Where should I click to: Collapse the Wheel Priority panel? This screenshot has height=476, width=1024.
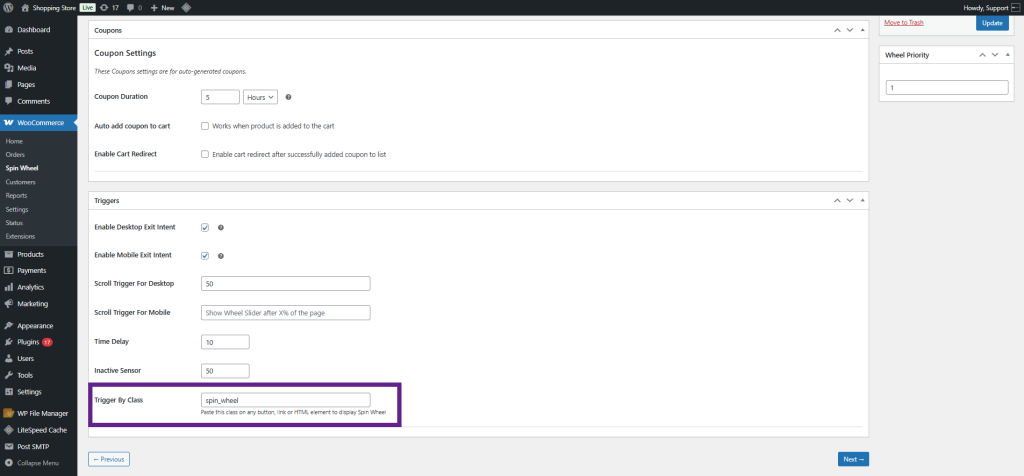coord(1008,55)
